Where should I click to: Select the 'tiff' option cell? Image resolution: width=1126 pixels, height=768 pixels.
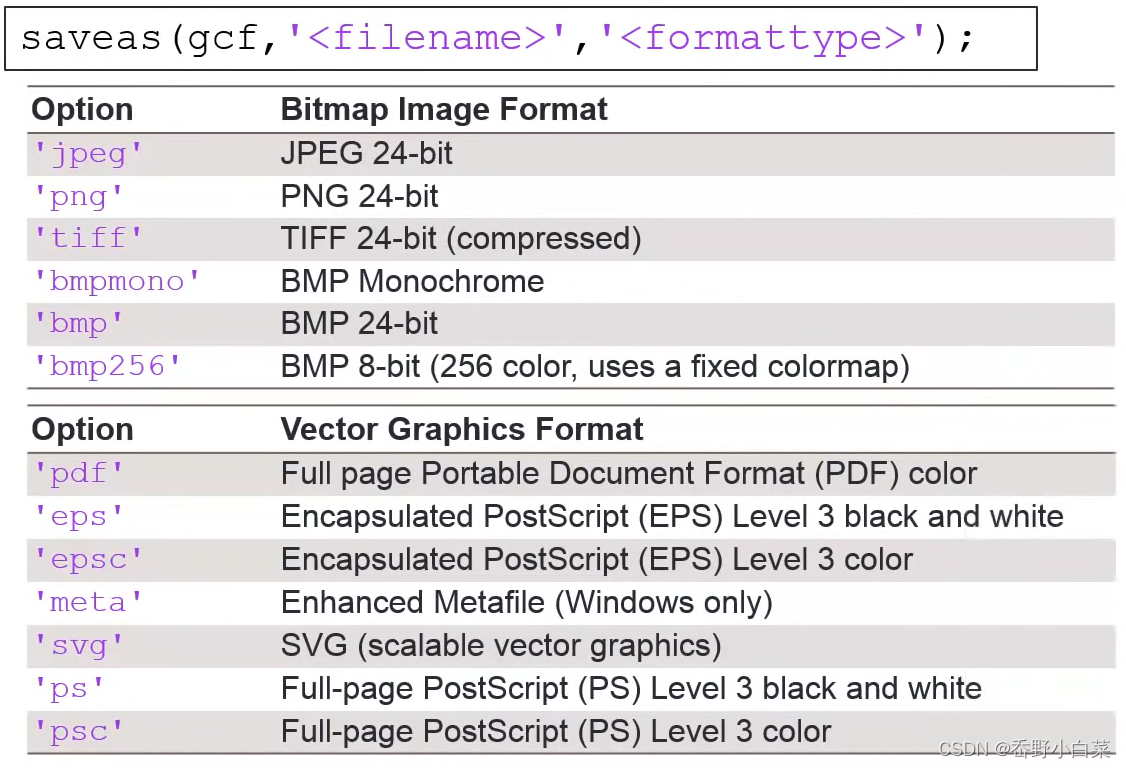pos(88,238)
